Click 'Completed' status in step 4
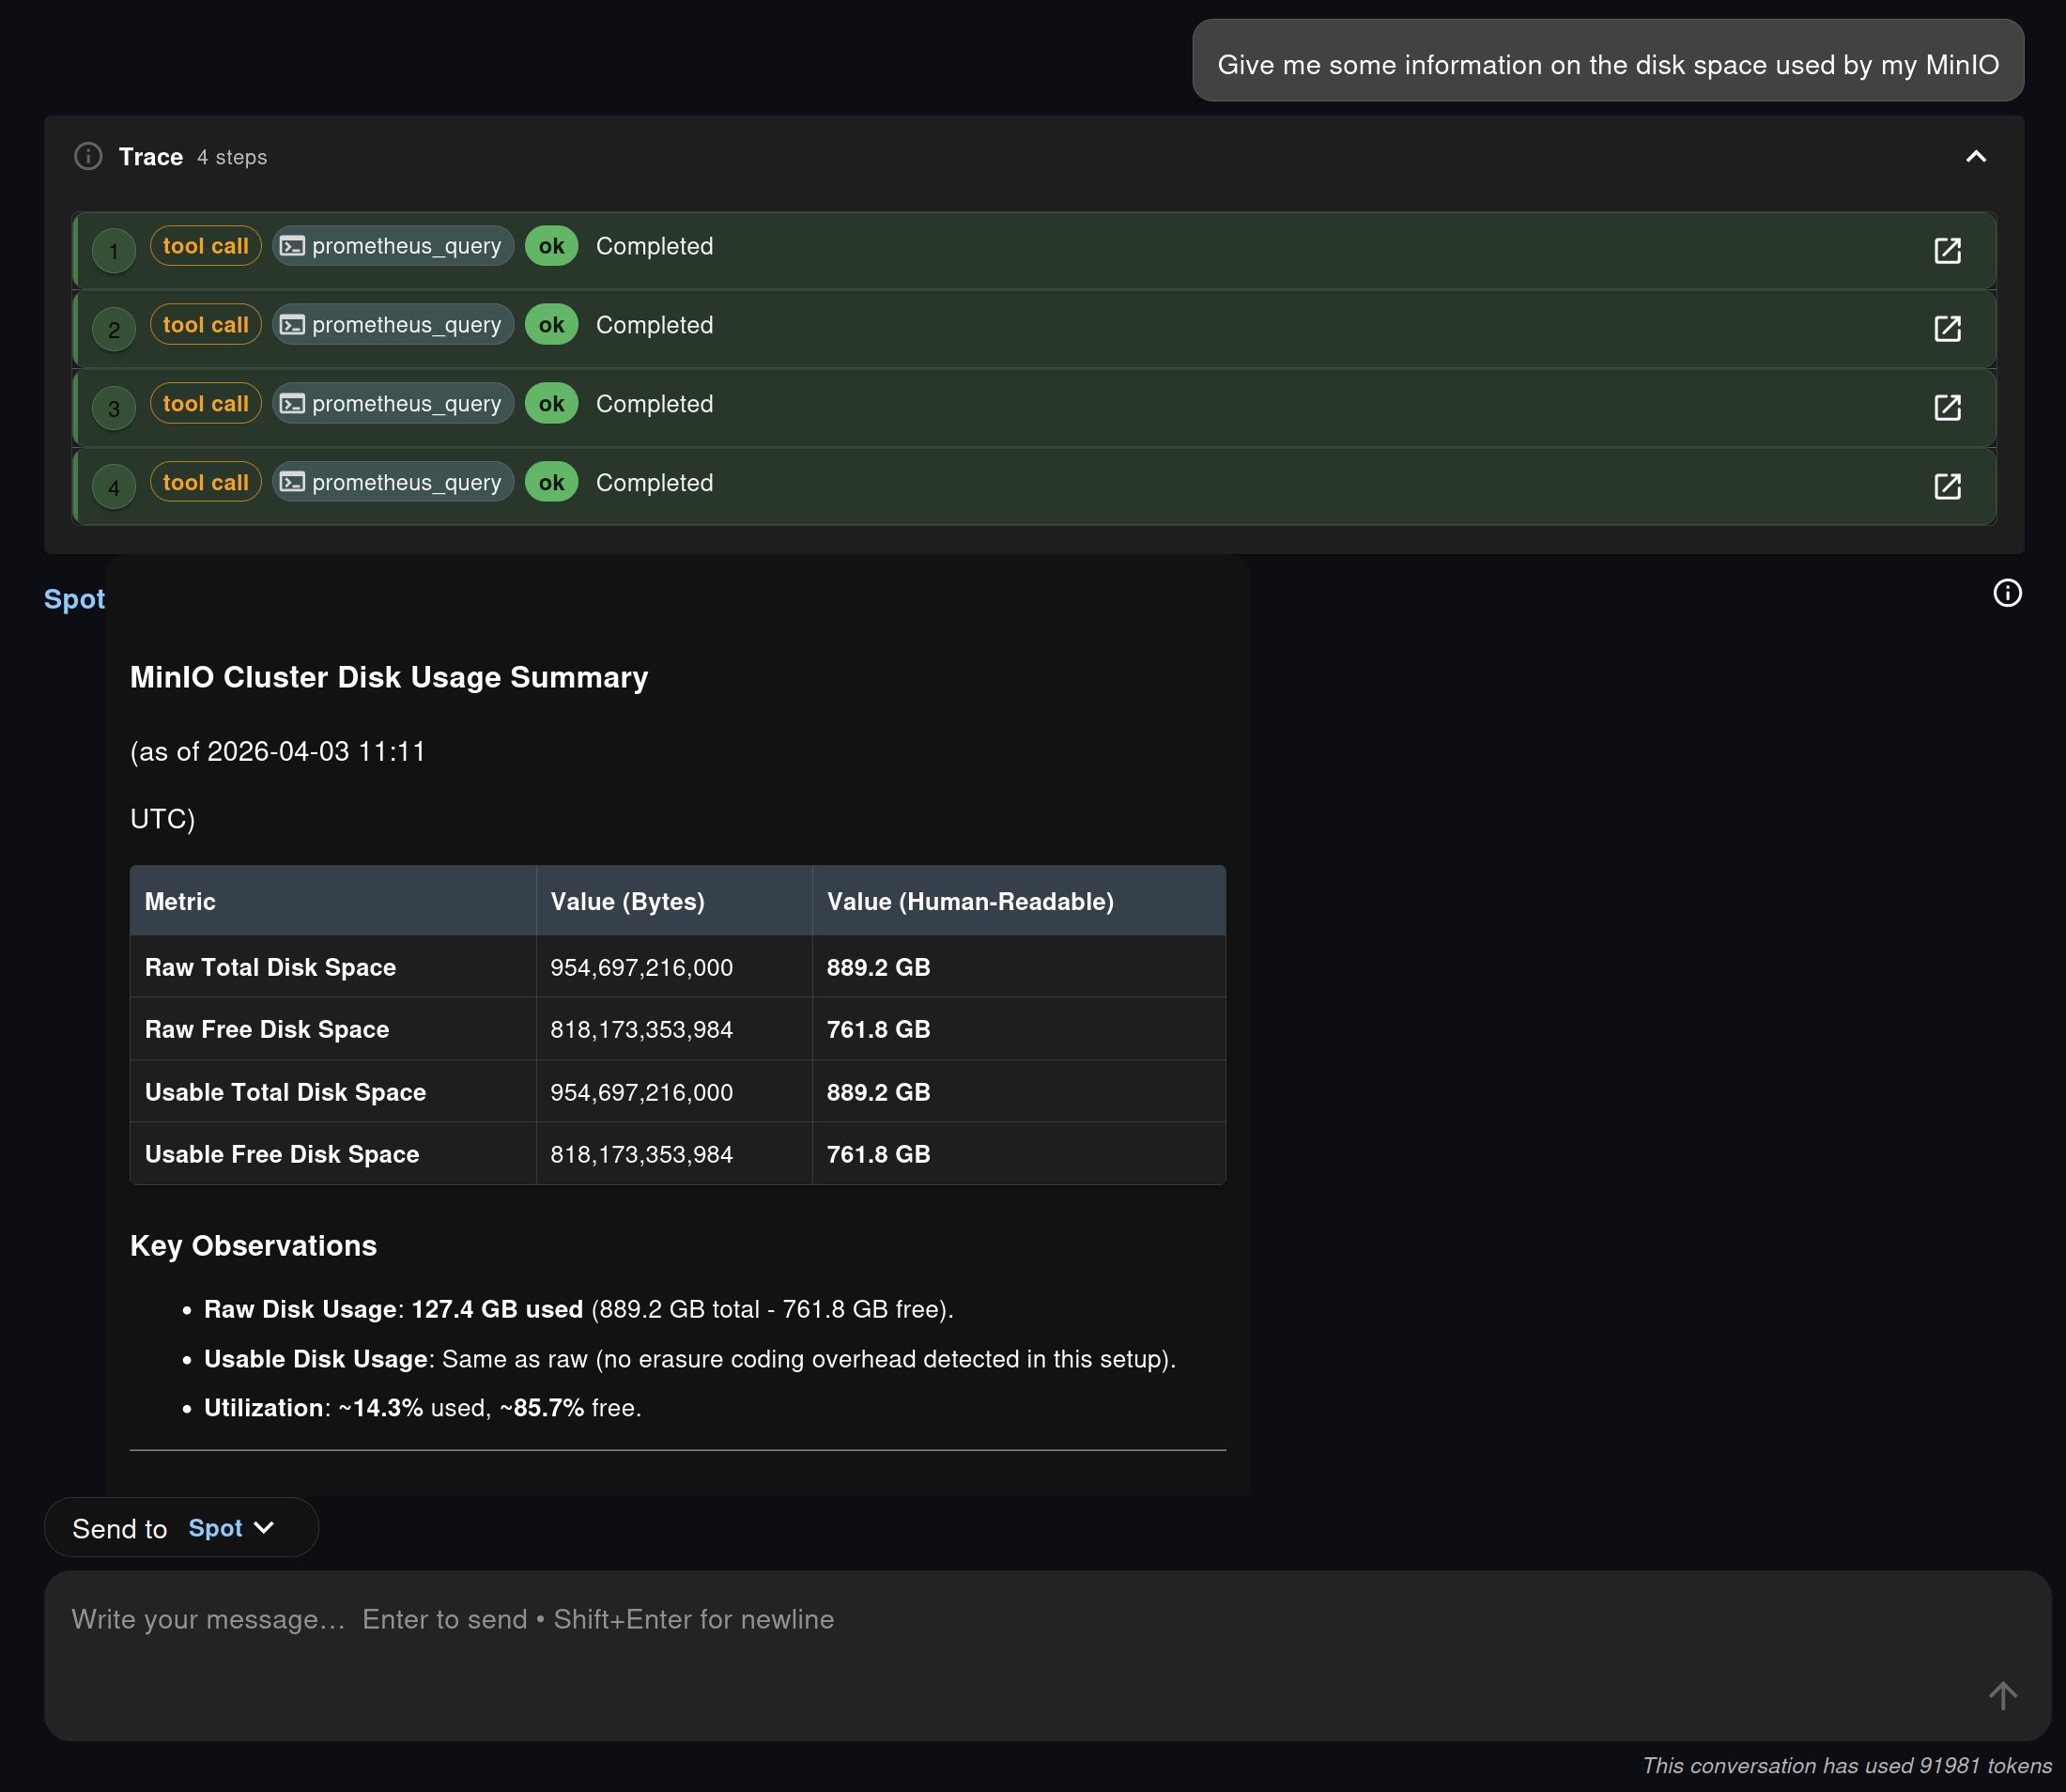 [655, 483]
